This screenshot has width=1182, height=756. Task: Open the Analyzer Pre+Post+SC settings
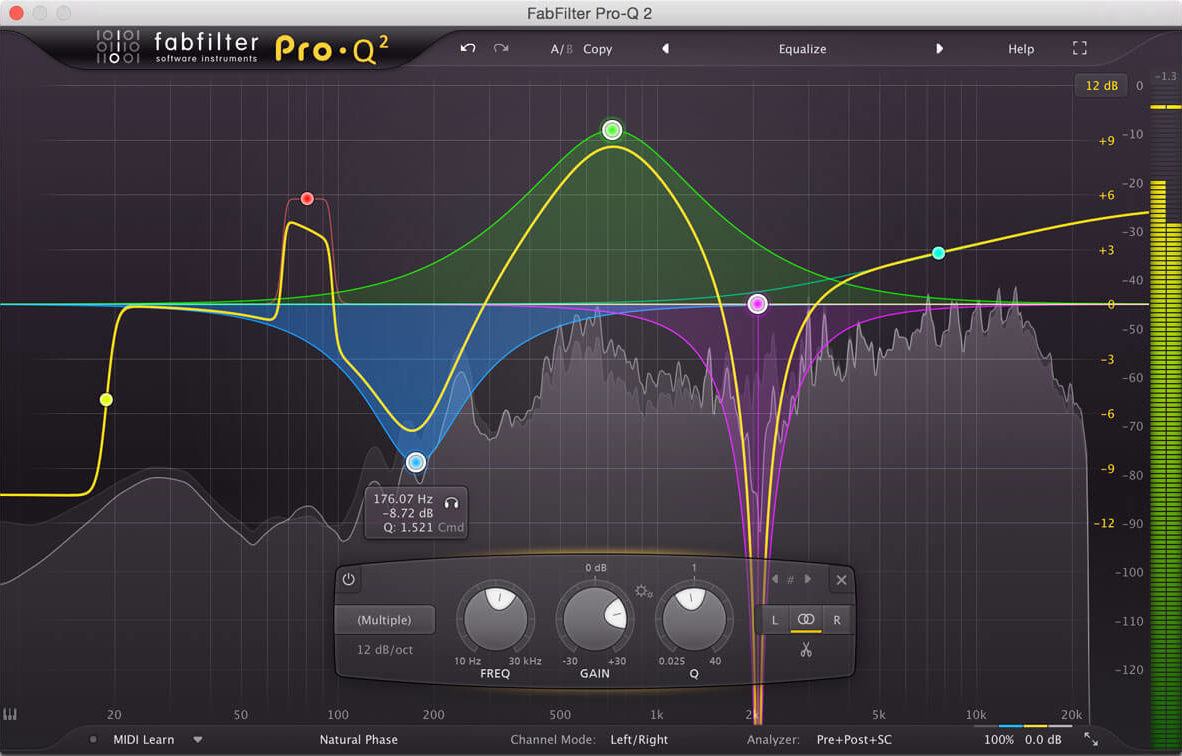pos(853,739)
